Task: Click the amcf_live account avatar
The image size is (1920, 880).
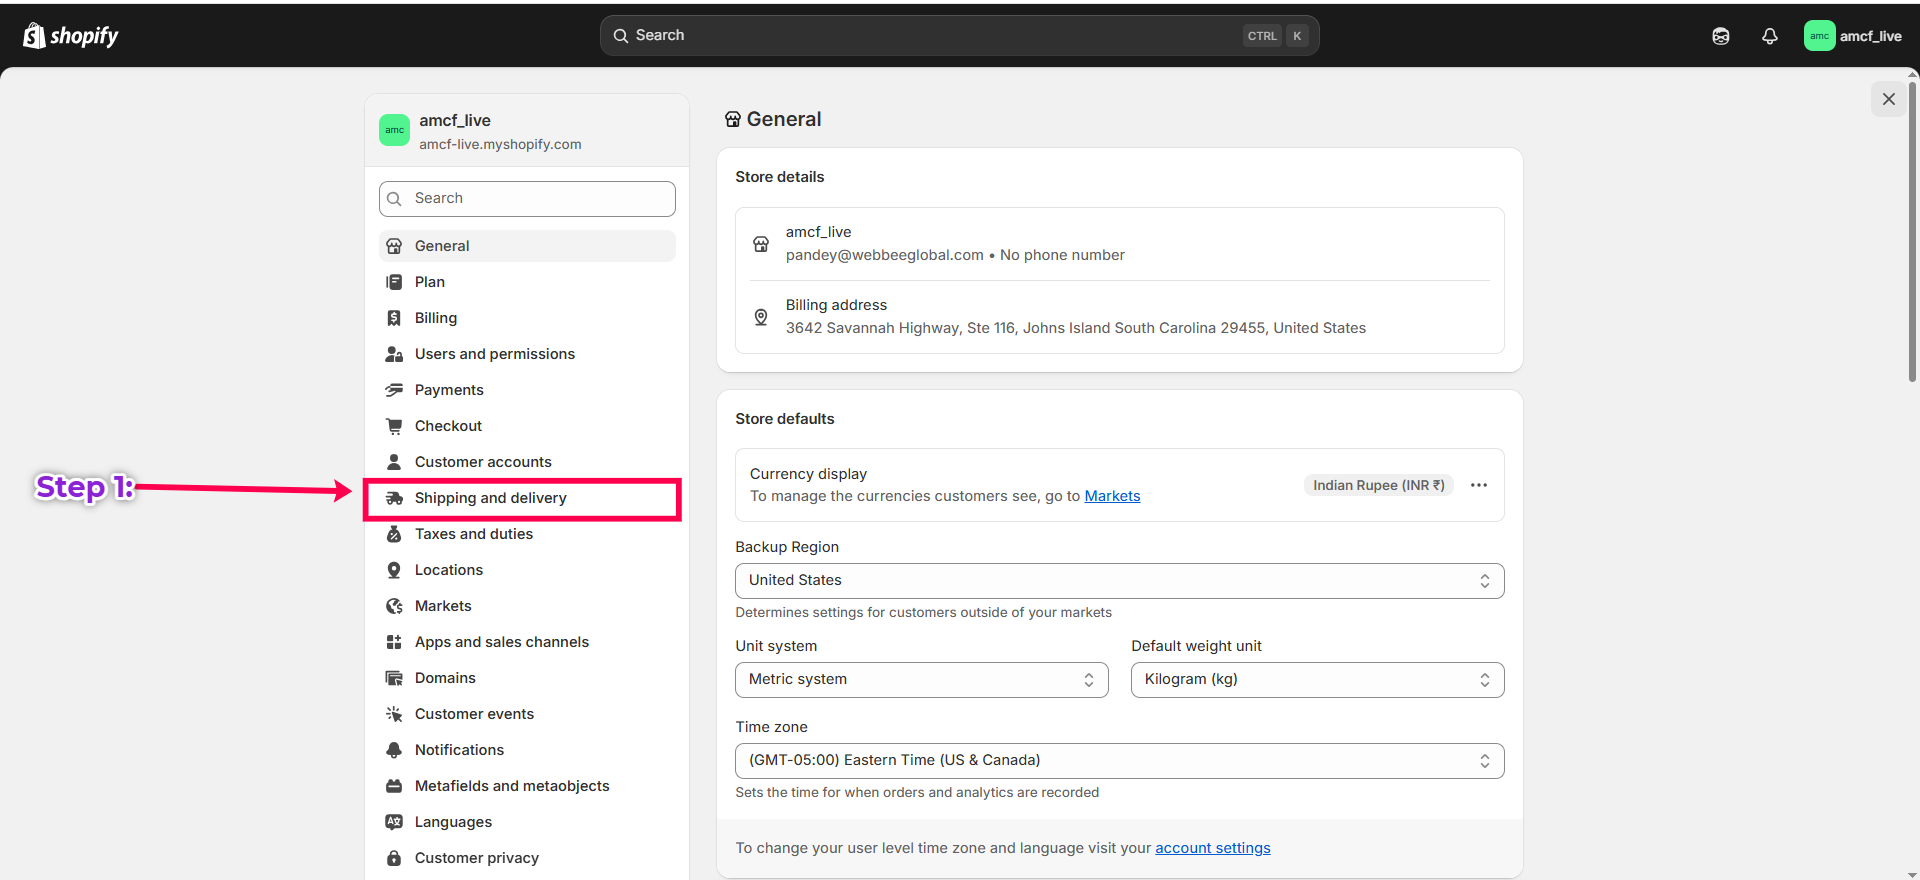Action: (x=1818, y=36)
